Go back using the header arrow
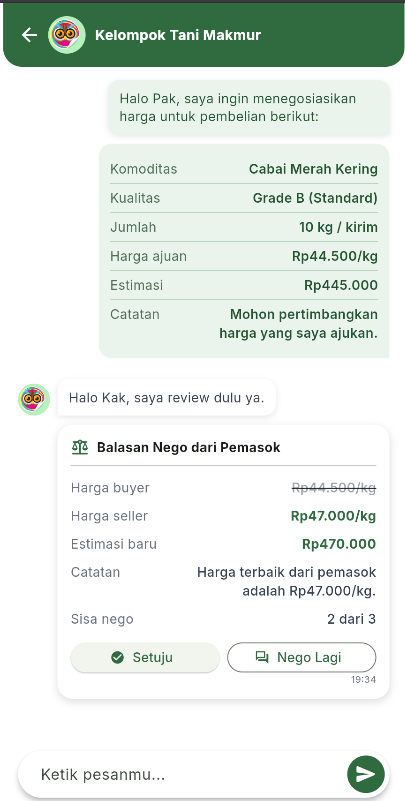Image resolution: width=405 pixels, height=801 pixels. click(29, 35)
